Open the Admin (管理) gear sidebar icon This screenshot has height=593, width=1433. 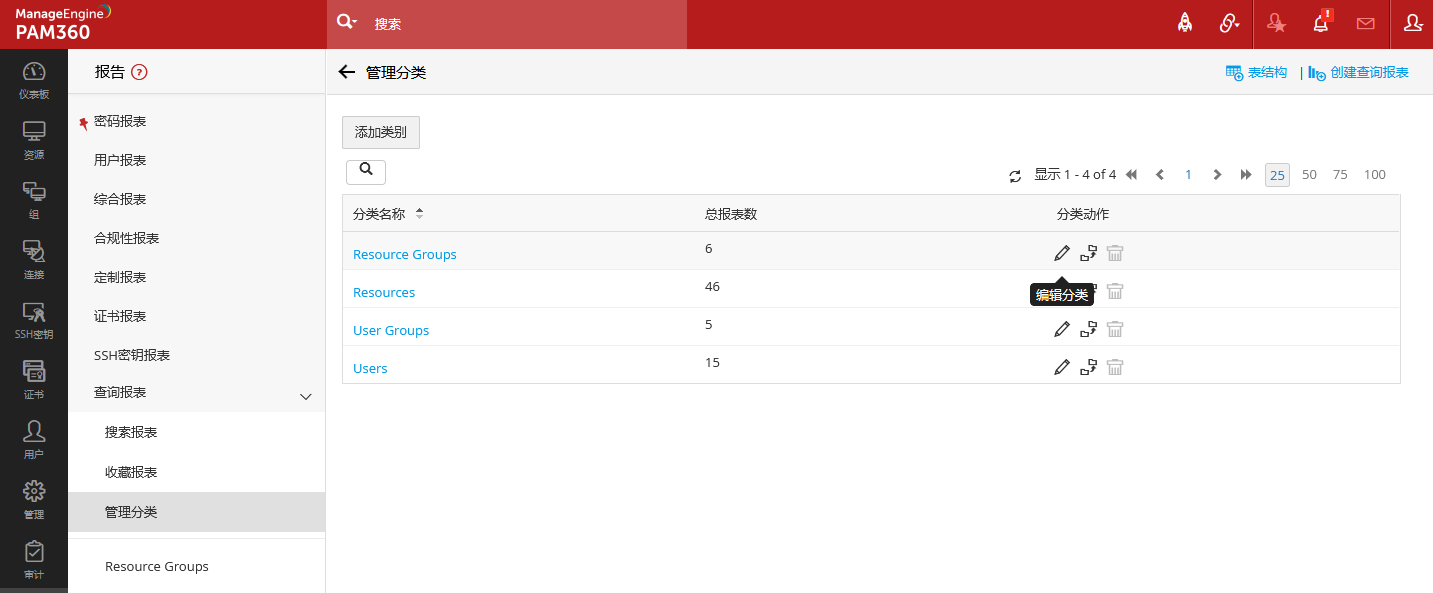[34, 500]
